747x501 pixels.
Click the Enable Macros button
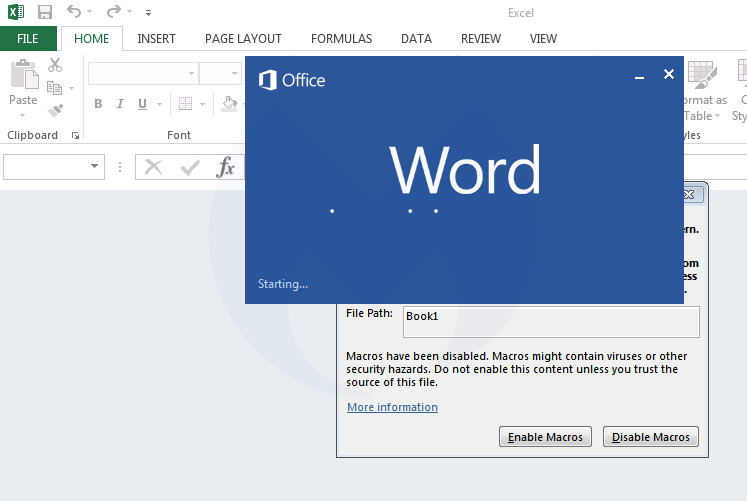(x=545, y=437)
